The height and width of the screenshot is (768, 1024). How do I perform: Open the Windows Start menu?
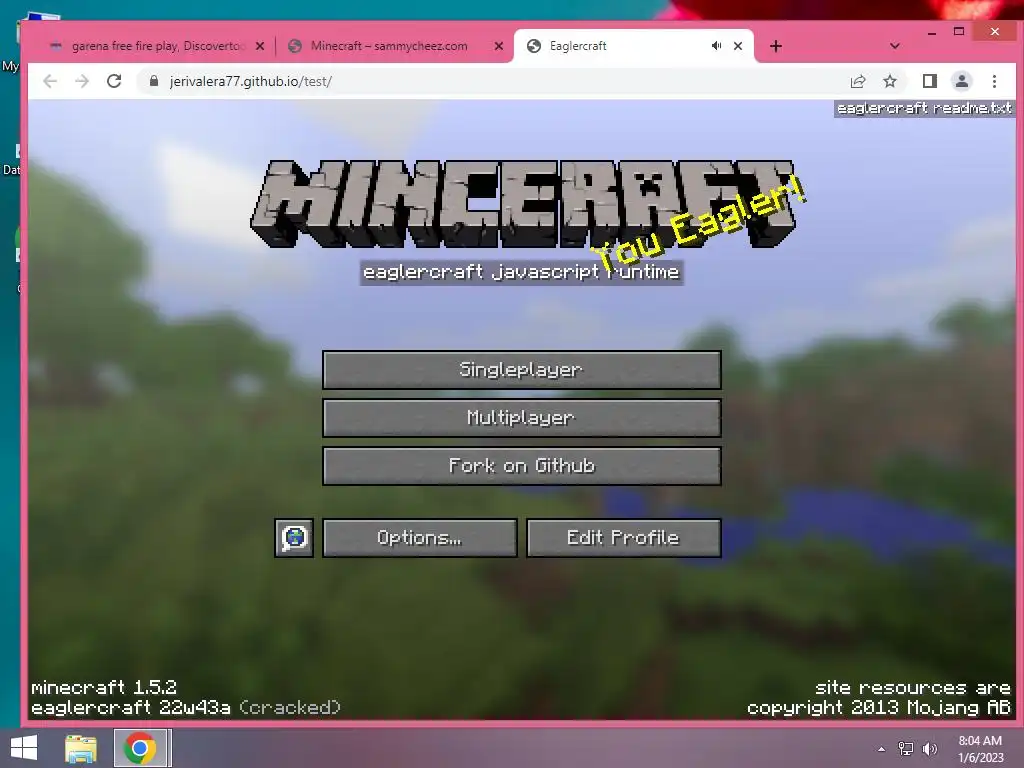pos(24,748)
